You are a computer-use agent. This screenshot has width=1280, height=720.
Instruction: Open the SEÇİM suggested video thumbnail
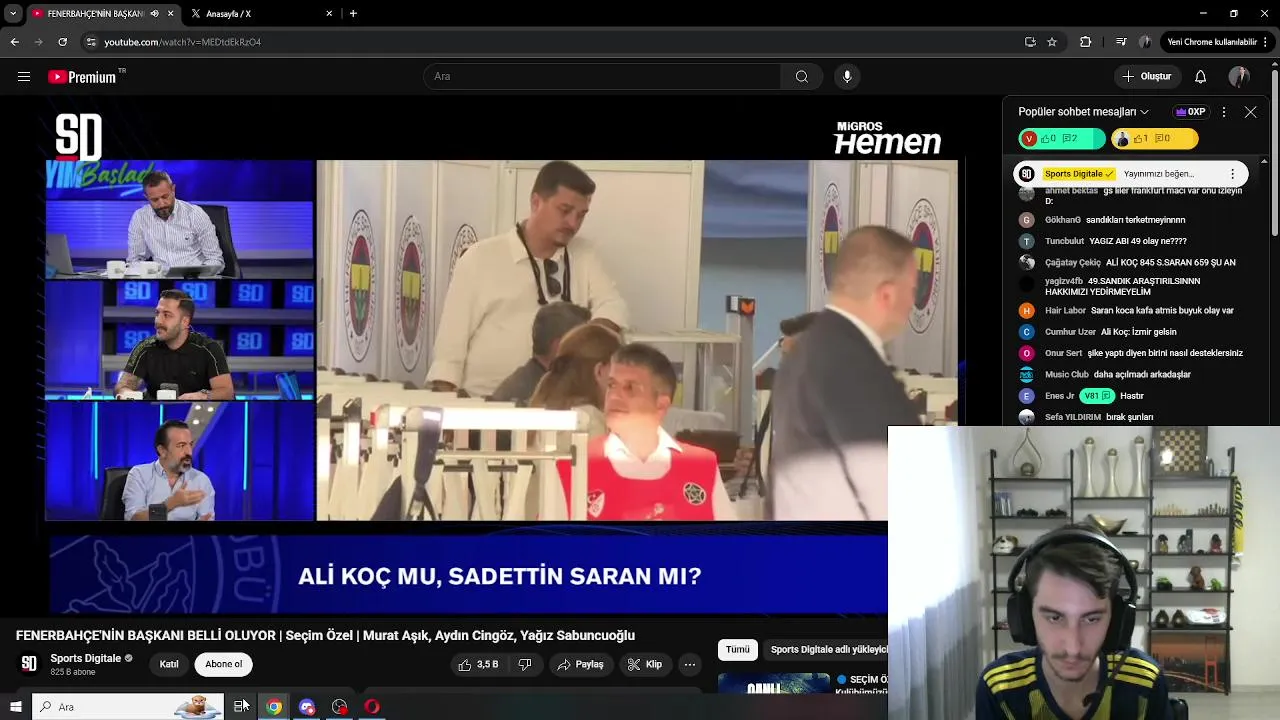(x=774, y=683)
